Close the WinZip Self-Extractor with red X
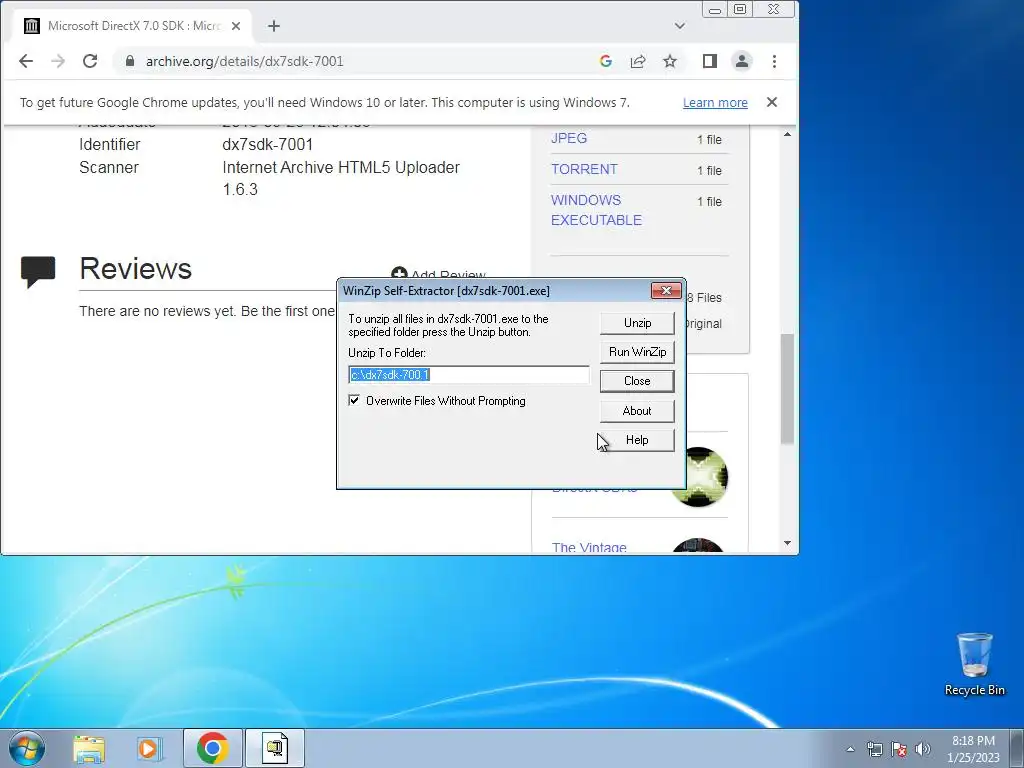This screenshot has height=768, width=1024. (666, 291)
